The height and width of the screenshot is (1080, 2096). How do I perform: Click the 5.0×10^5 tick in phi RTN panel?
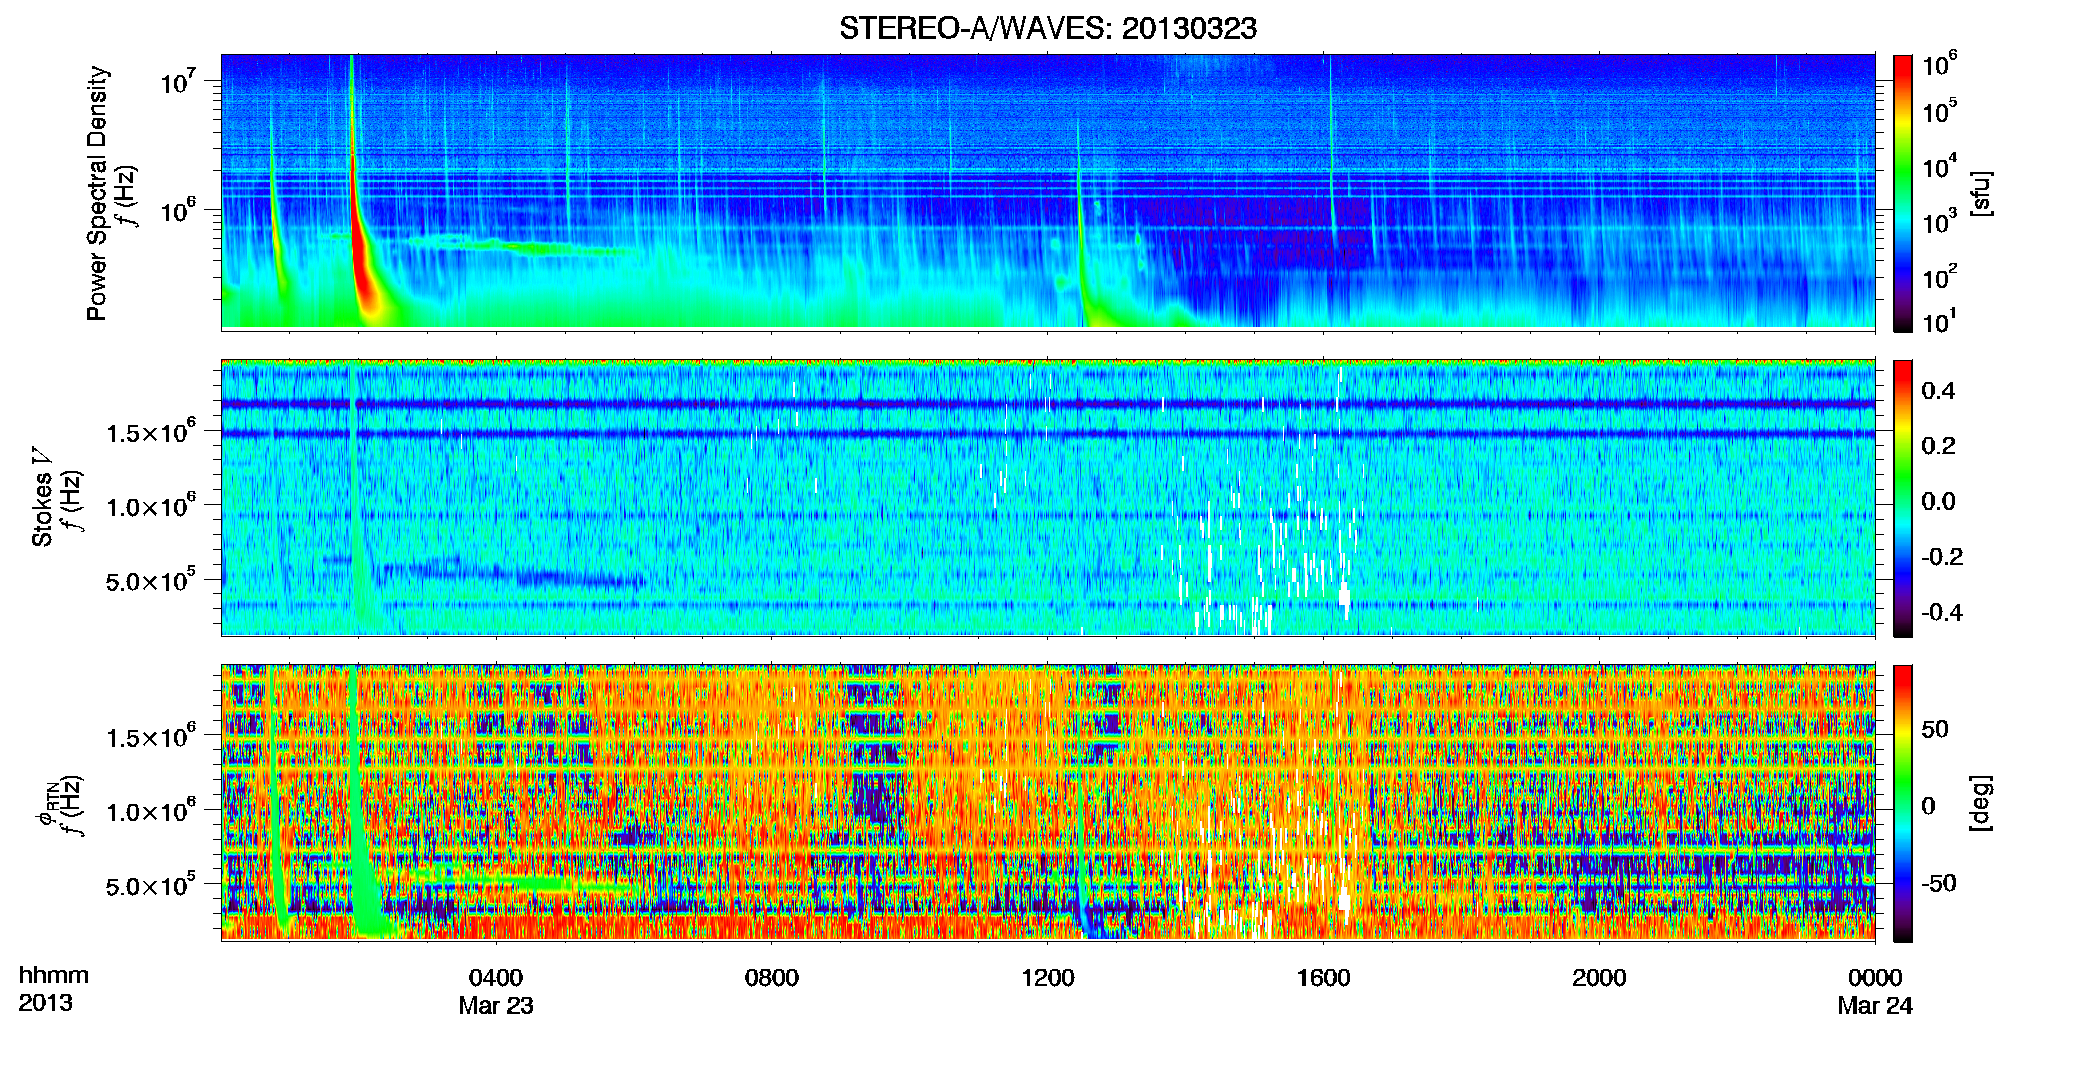point(151,884)
